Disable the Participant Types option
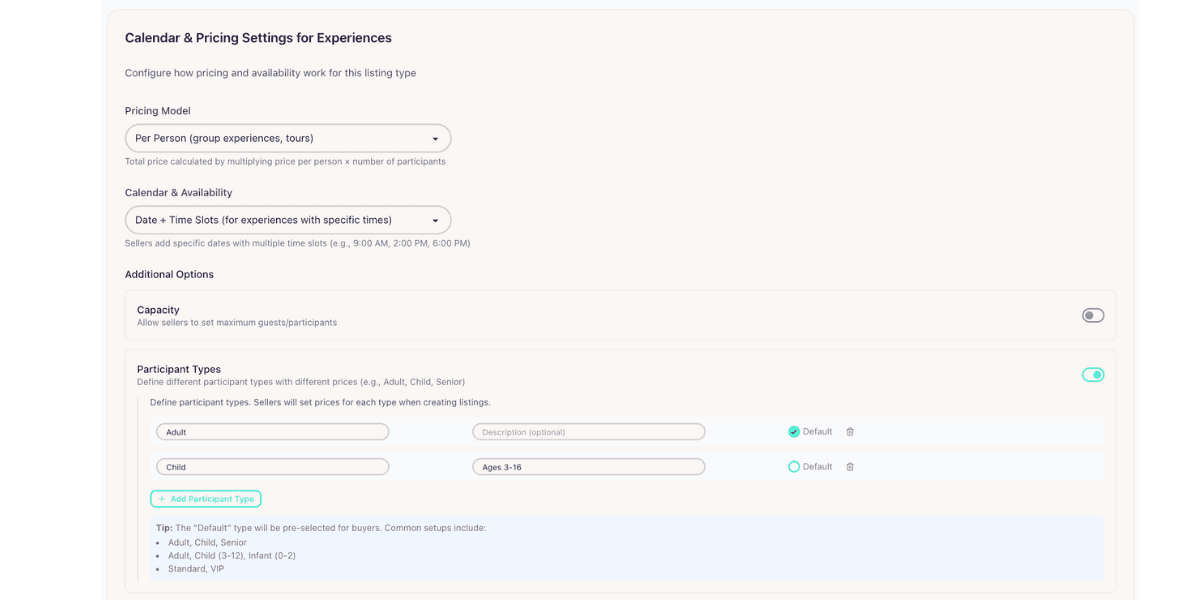The image size is (1200, 600). (1092, 373)
